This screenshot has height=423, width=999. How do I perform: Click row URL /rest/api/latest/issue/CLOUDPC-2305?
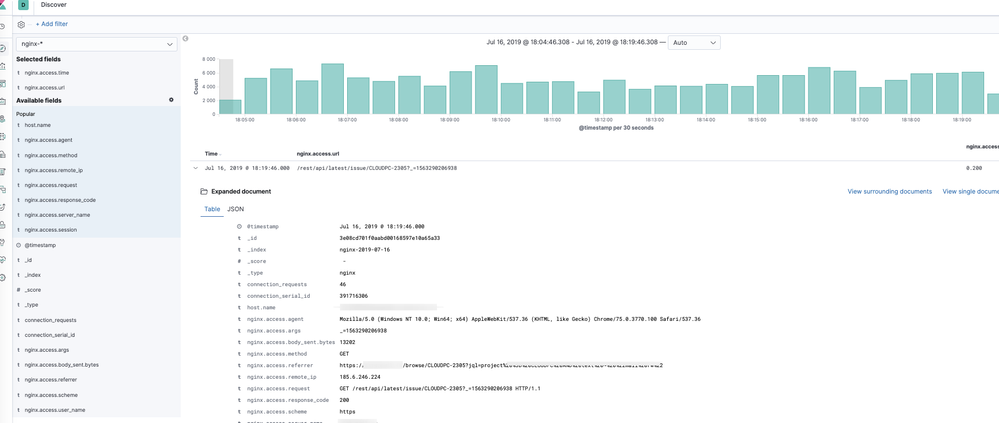pyautogui.click(x=377, y=168)
